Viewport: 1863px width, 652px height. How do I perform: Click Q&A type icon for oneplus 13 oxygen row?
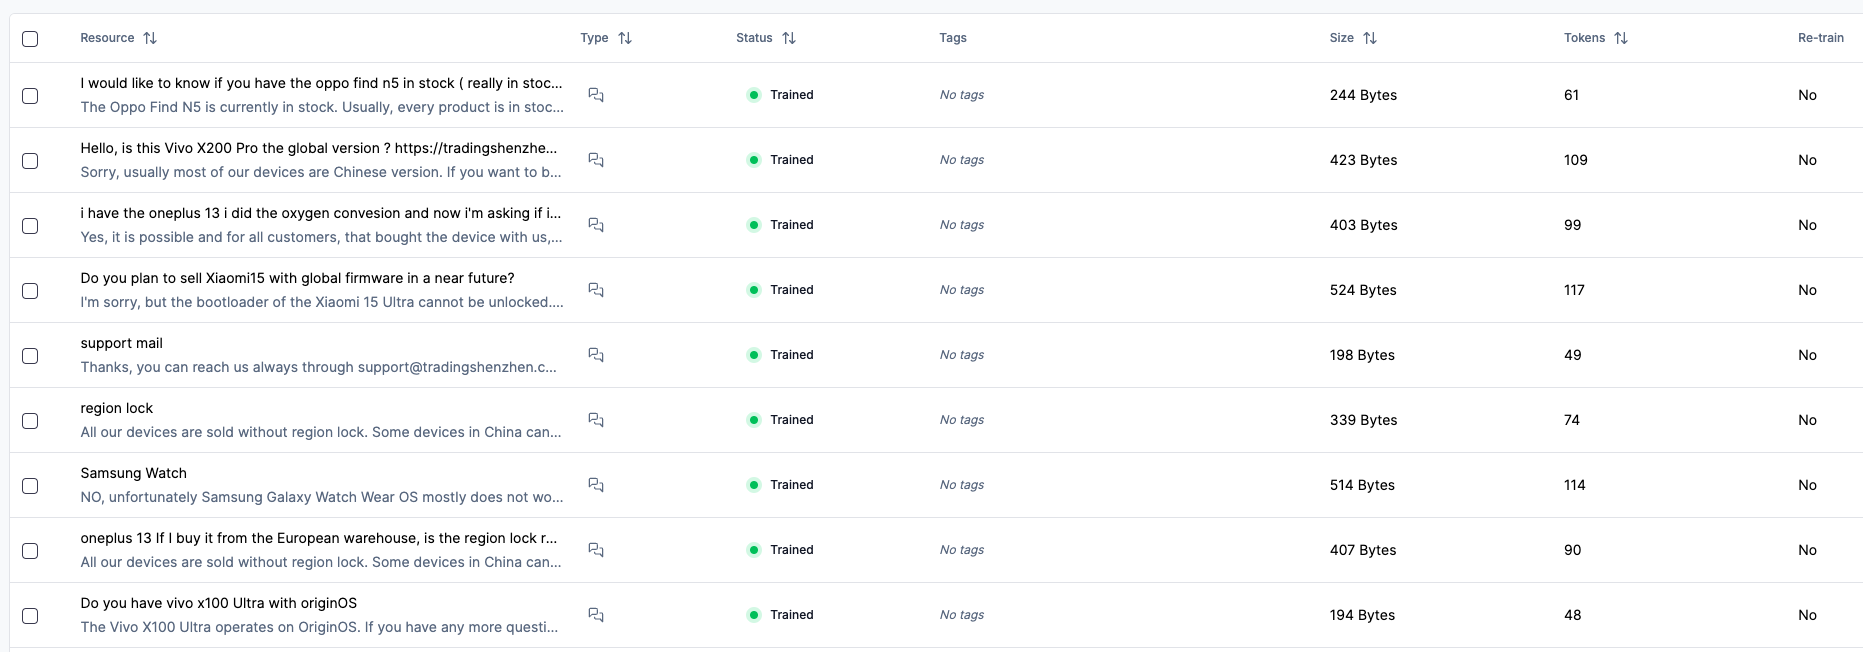pyautogui.click(x=596, y=225)
